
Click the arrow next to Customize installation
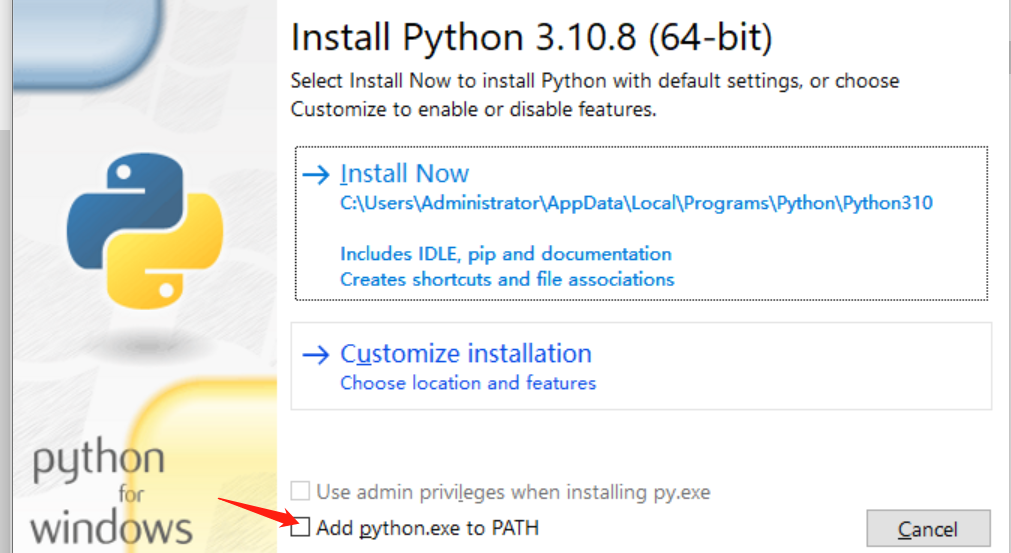(x=316, y=354)
